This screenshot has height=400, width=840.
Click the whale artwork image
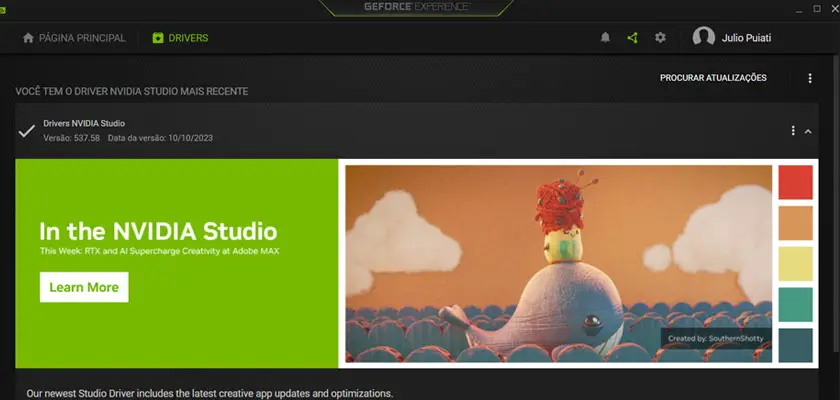pos(558,263)
